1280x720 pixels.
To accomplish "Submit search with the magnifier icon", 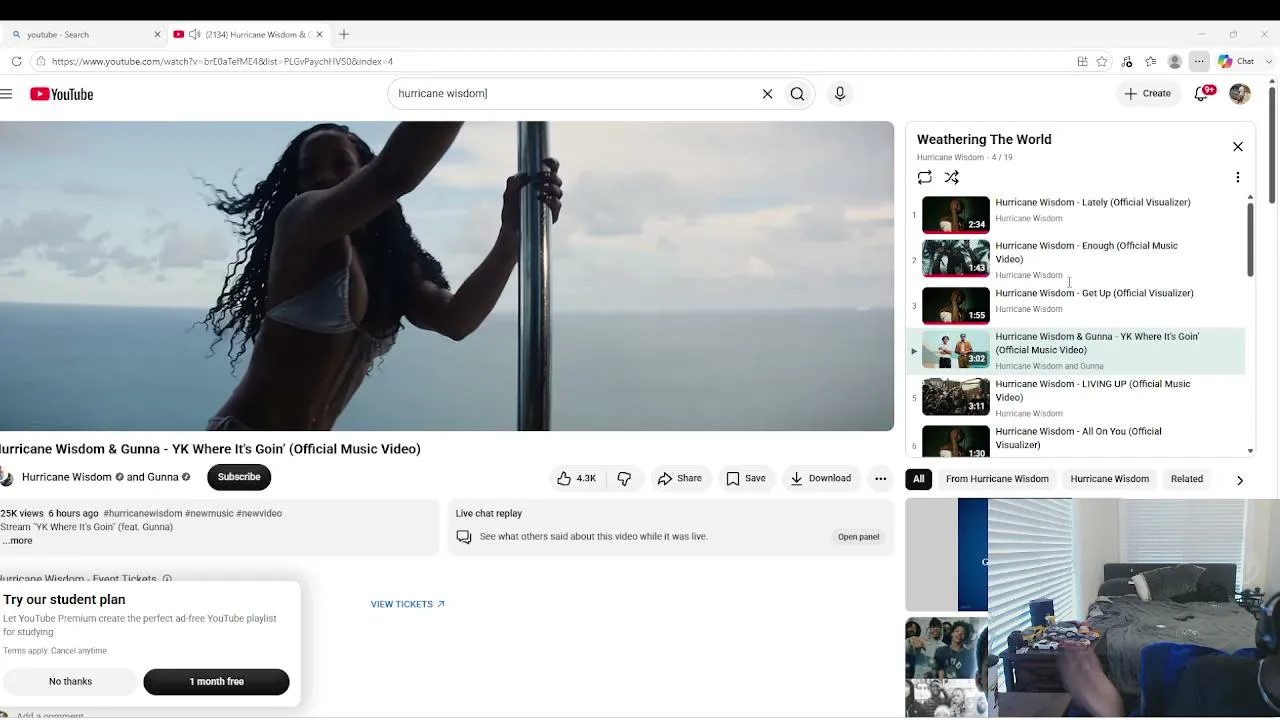I will [x=797, y=94].
